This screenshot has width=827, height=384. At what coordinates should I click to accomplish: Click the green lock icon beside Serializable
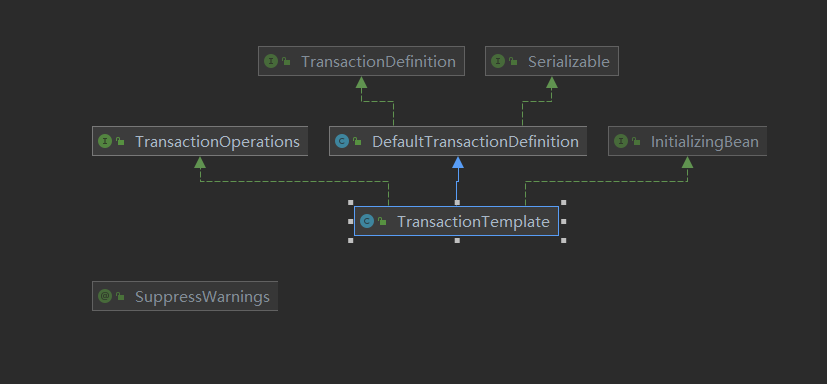(x=513, y=62)
